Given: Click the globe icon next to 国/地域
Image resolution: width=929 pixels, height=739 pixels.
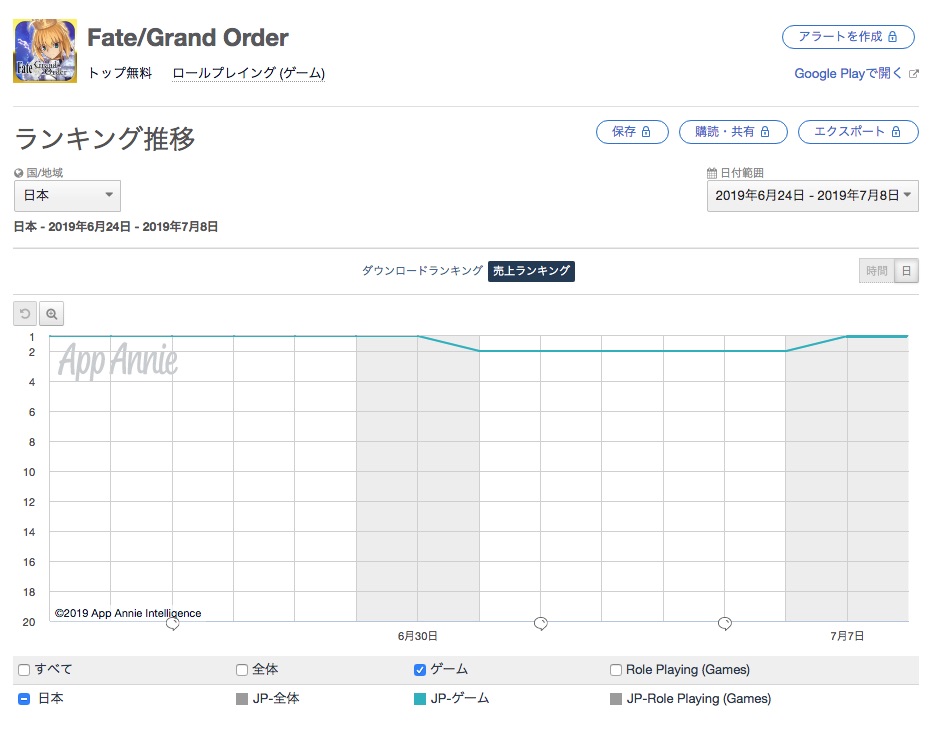Looking at the screenshot, I should pos(18,173).
